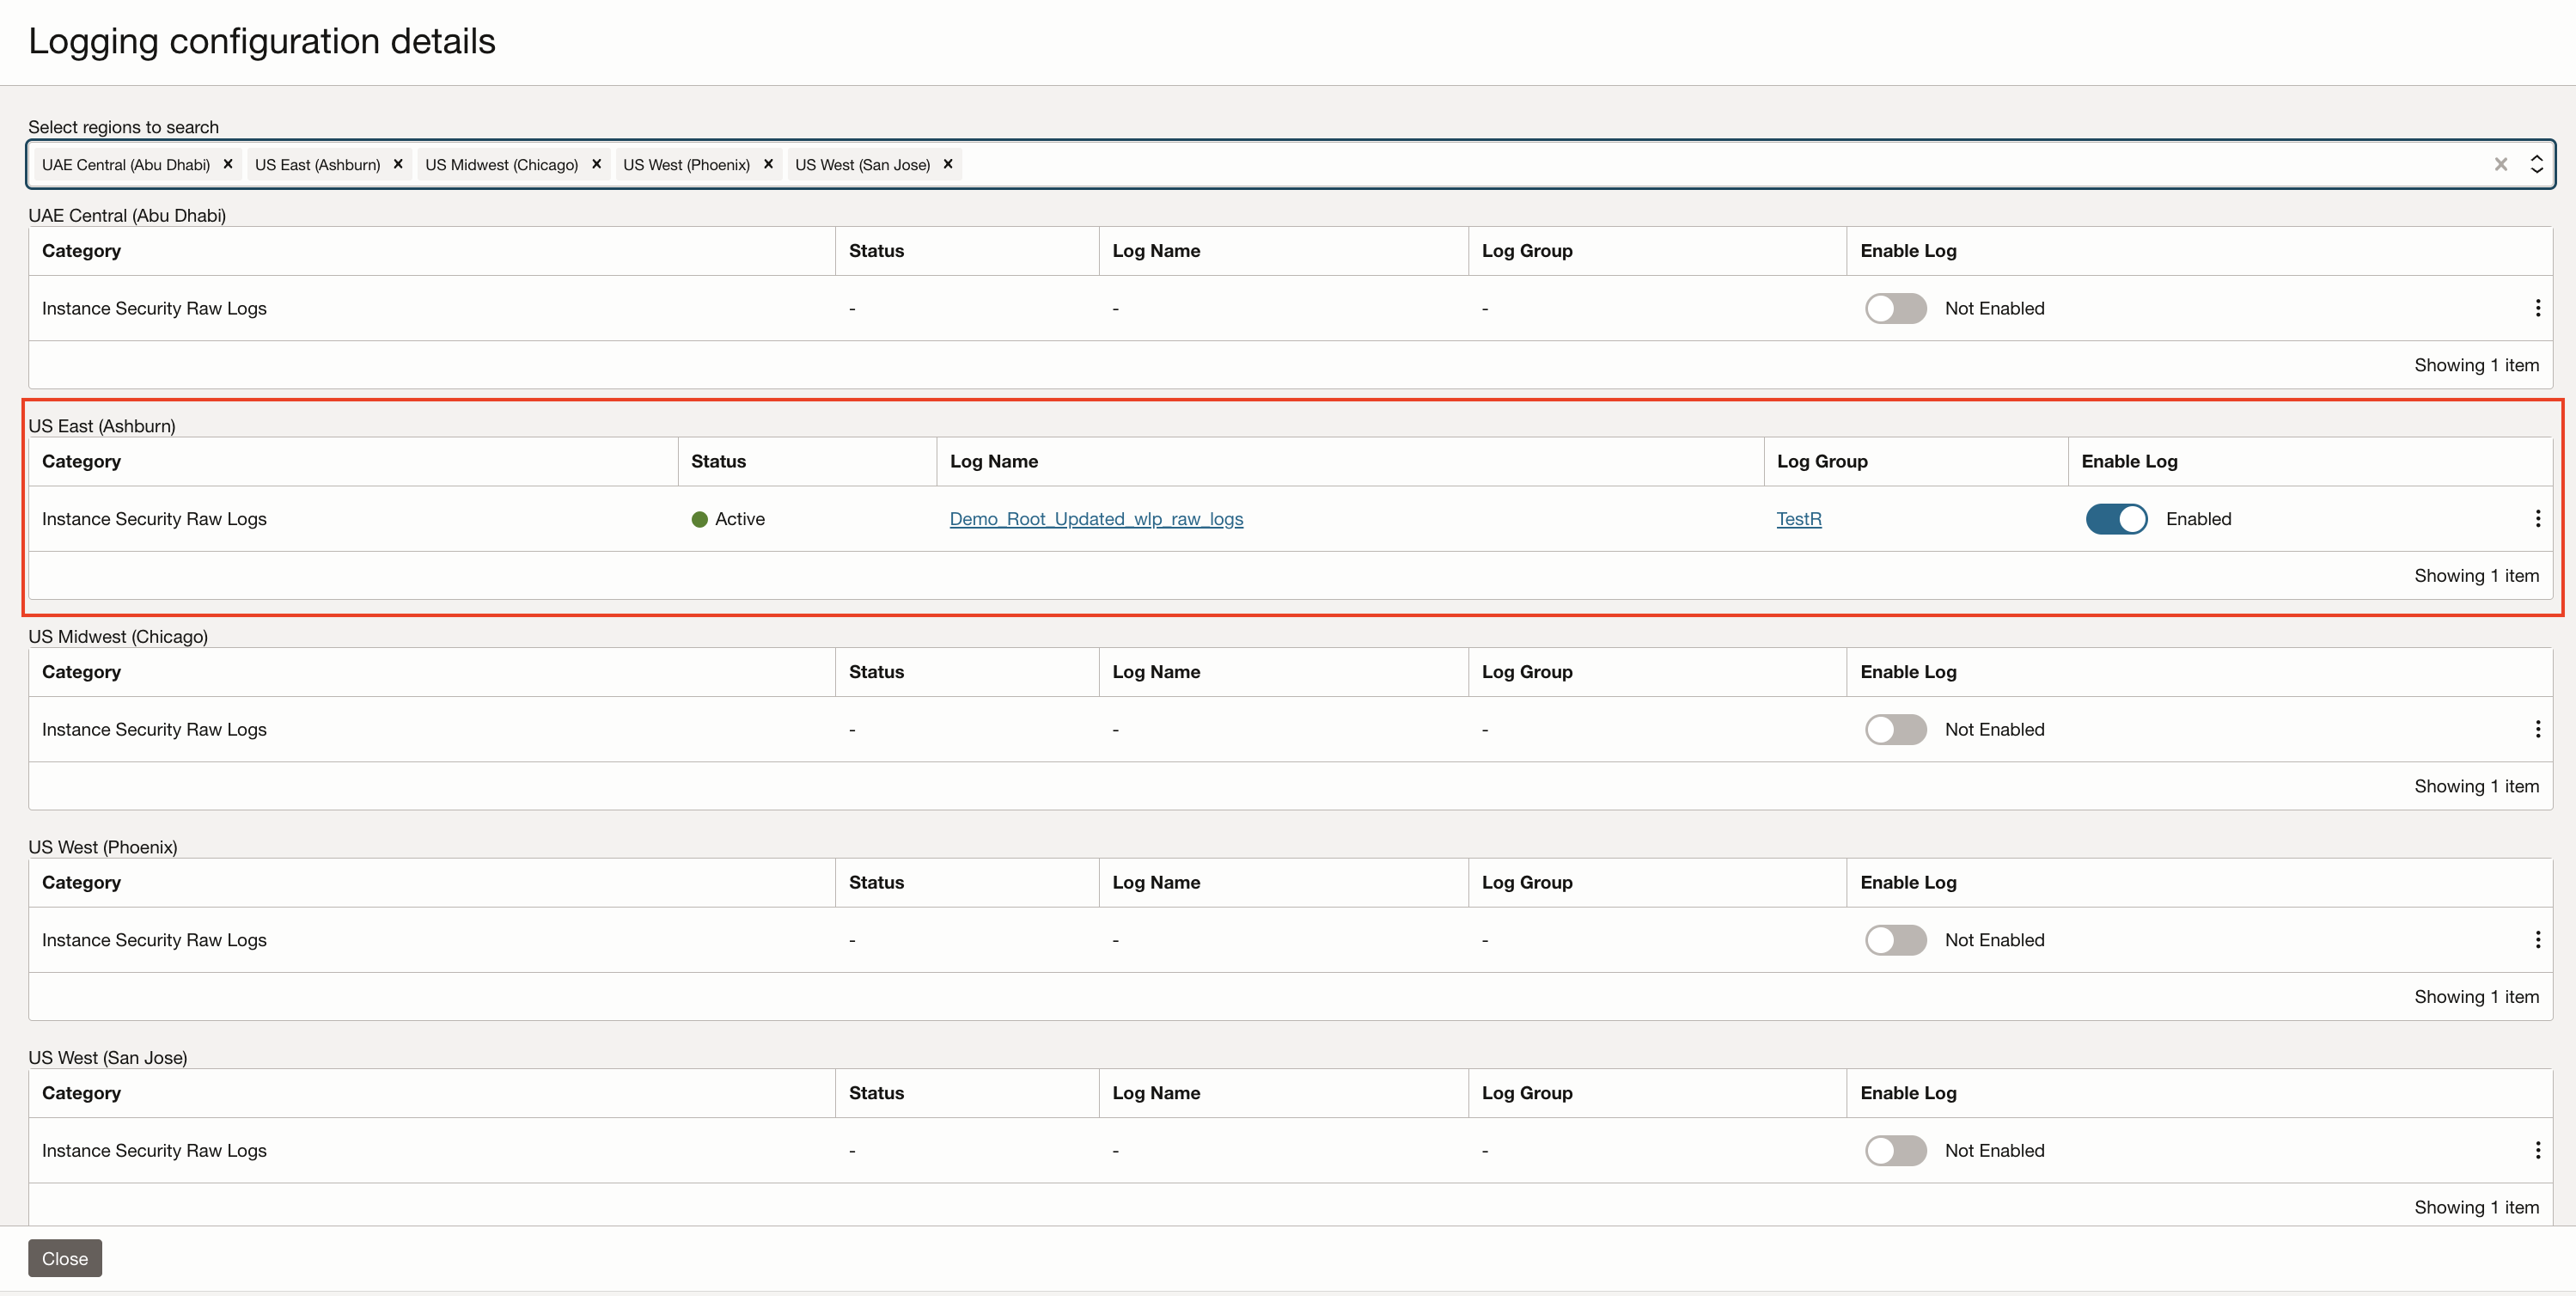
Task: Turn on the log toggle for US West (San Jose)
Action: [1895, 1150]
